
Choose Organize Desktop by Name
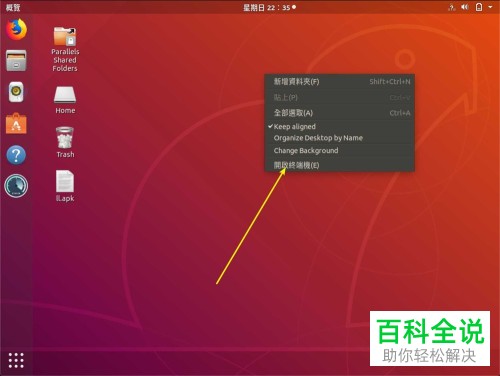pos(339,138)
